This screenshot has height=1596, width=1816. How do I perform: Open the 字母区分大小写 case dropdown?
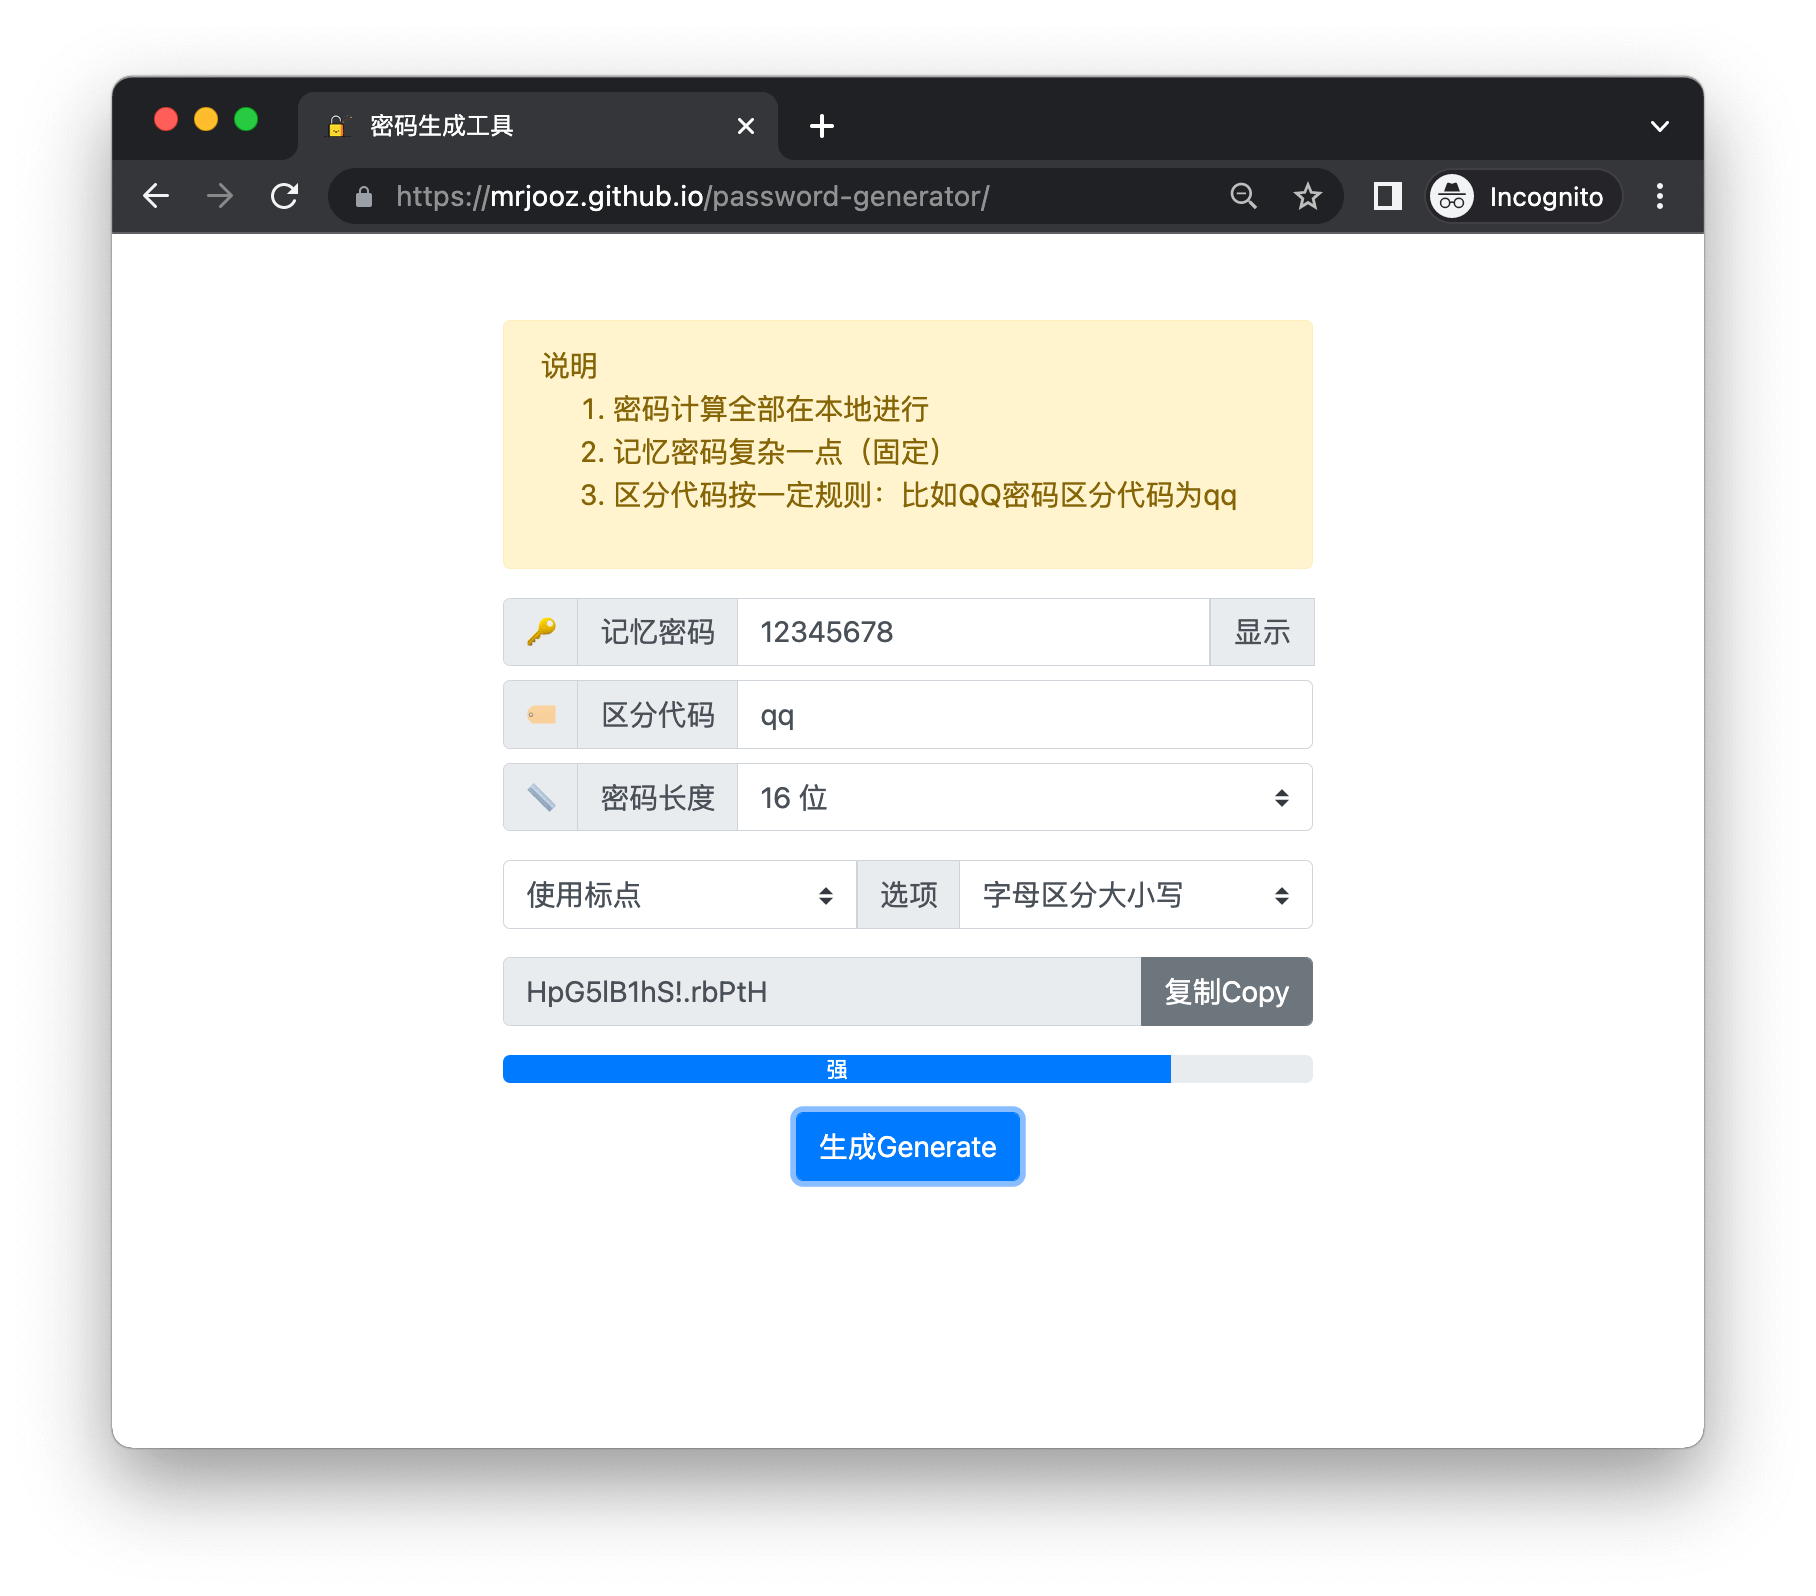point(1135,894)
